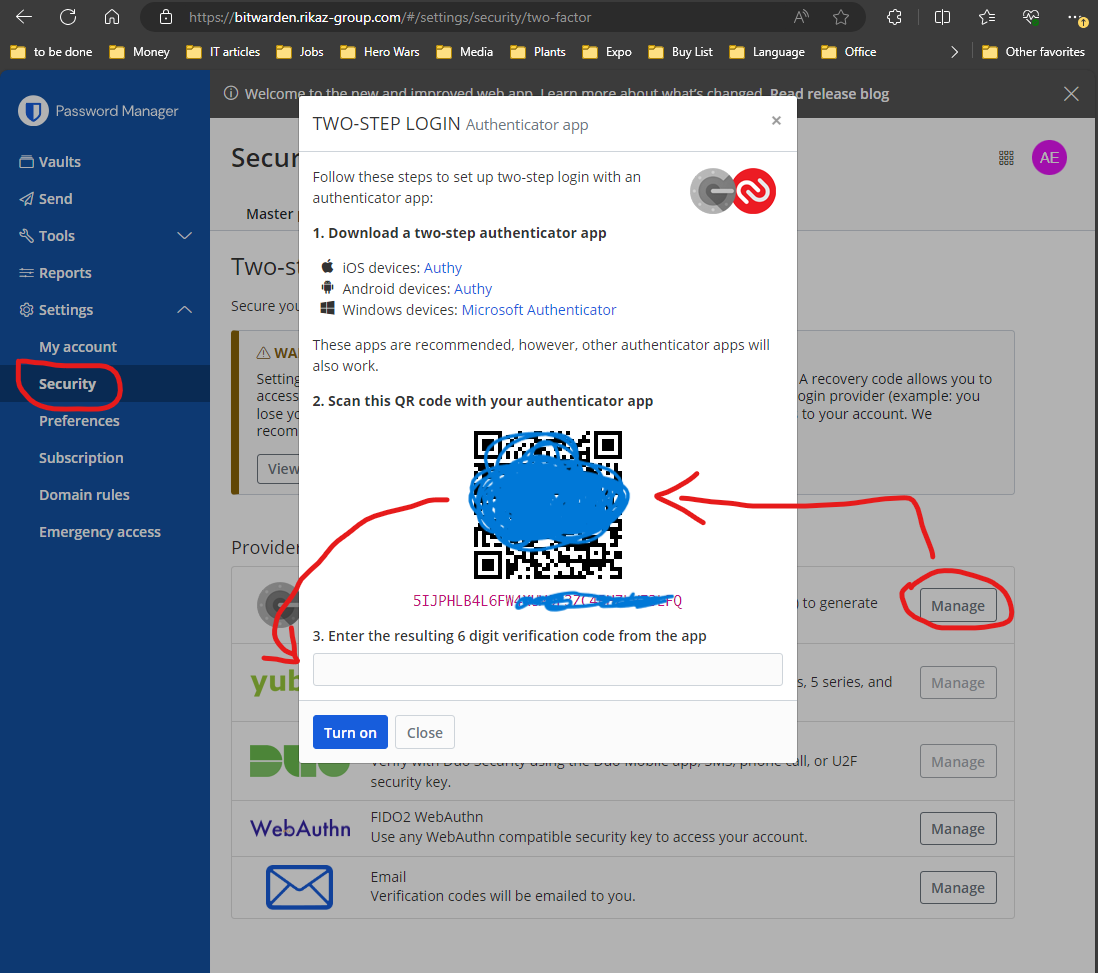Select Security under Settings
The image size is (1098, 973).
67,384
